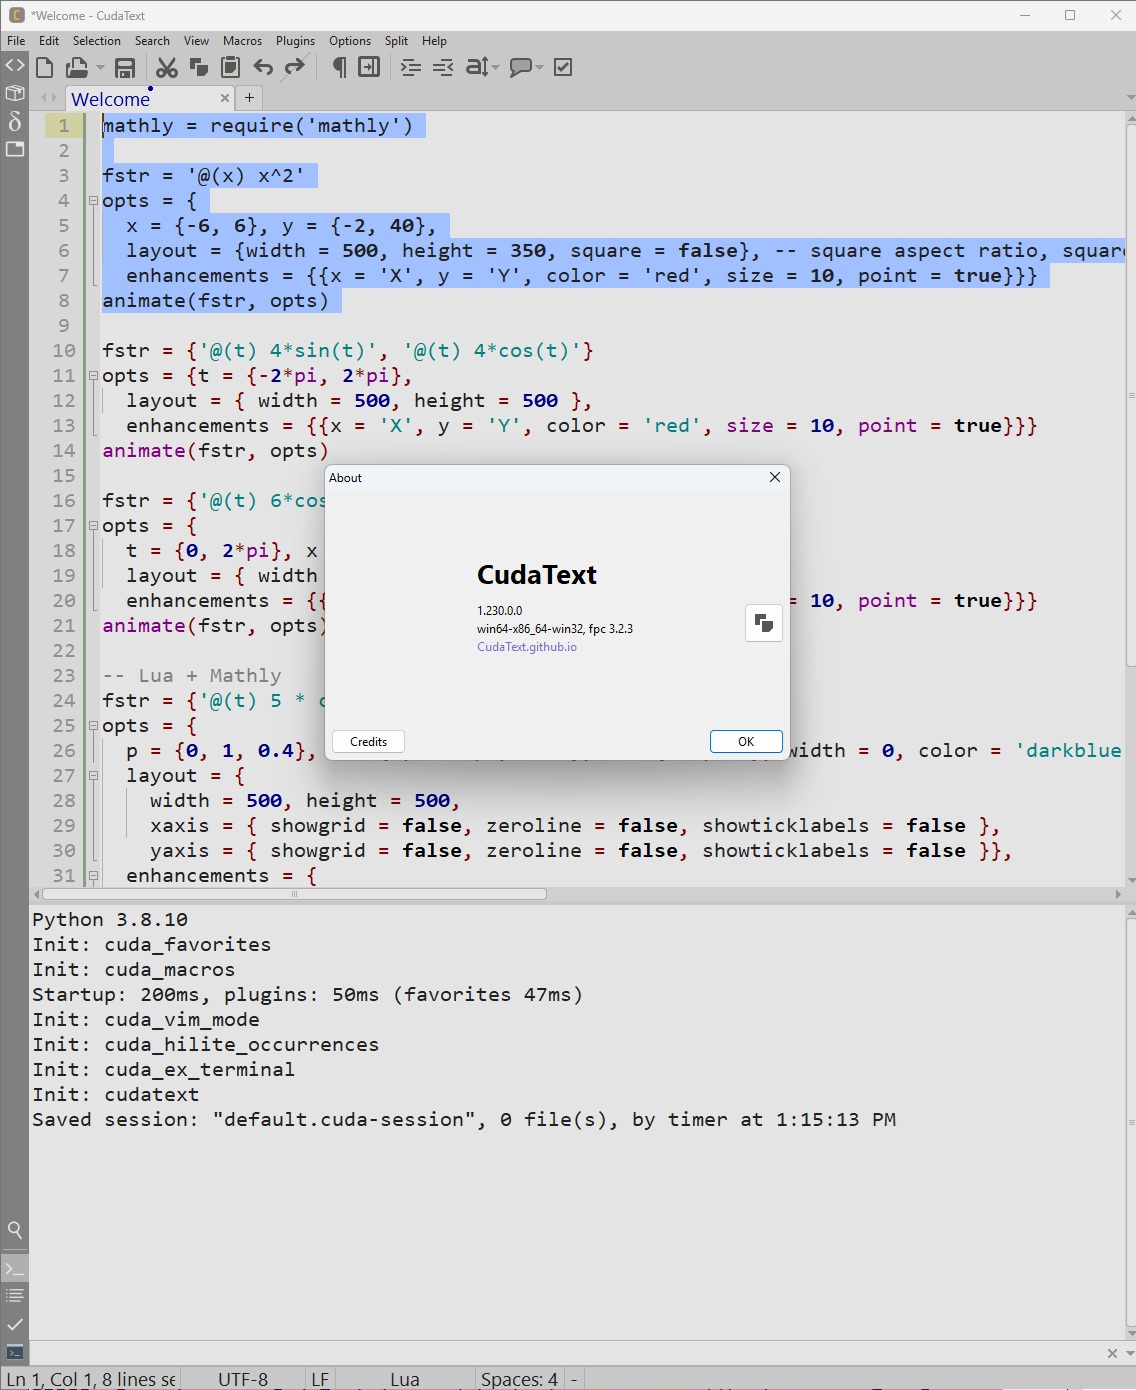Screen dimensions: 1136x1390
Task: Click the checkmark options toolbar icon
Action: pyautogui.click(x=563, y=68)
